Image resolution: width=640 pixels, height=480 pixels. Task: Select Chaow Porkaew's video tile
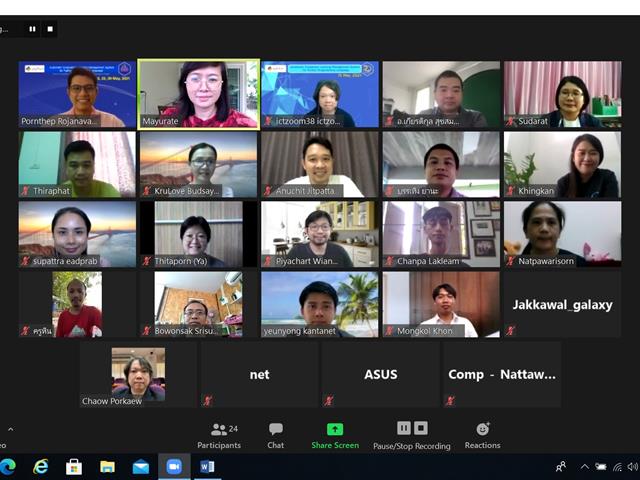138,375
